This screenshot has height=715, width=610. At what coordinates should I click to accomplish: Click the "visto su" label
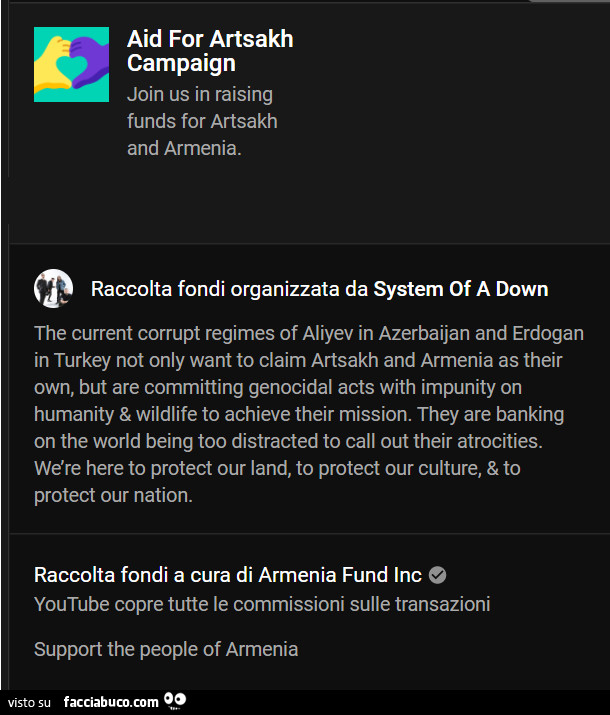tap(30, 702)
